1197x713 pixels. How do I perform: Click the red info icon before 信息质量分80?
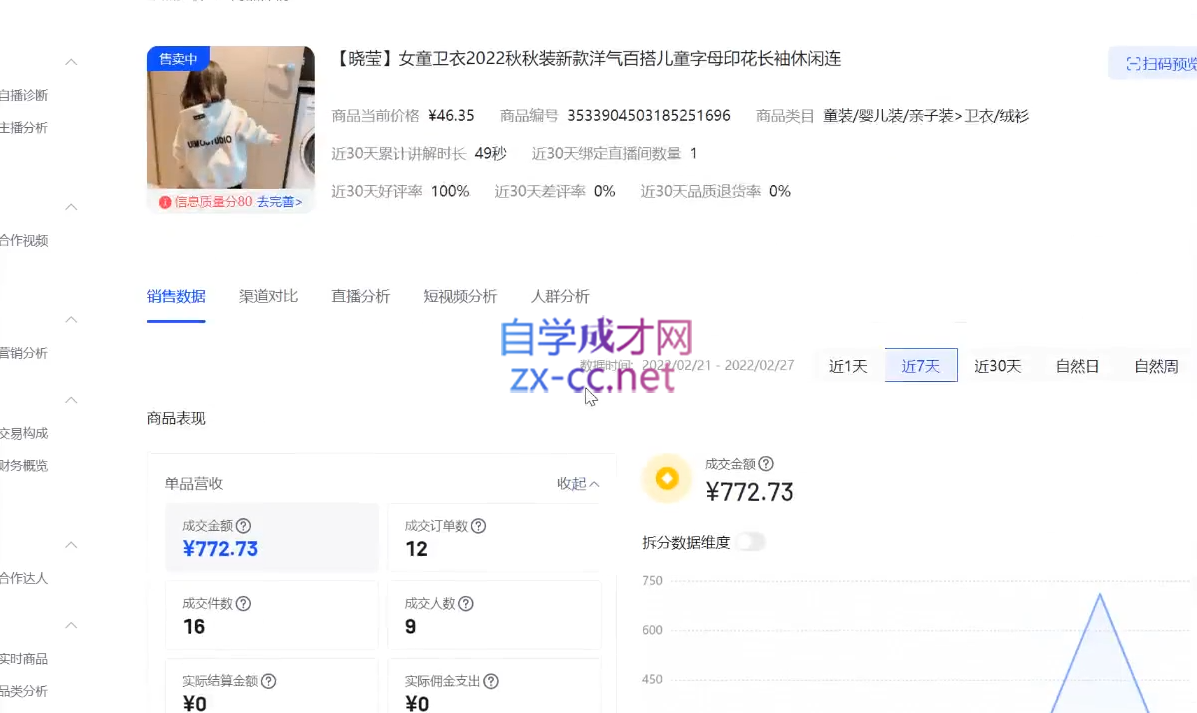[165, 202]
